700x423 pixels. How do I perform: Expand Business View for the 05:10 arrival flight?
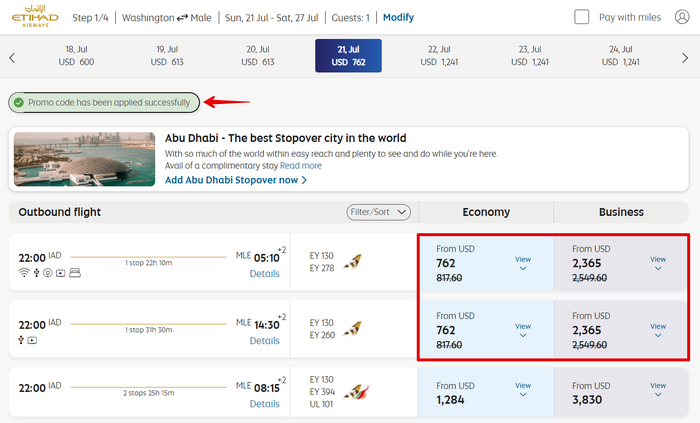click(658, 263)
